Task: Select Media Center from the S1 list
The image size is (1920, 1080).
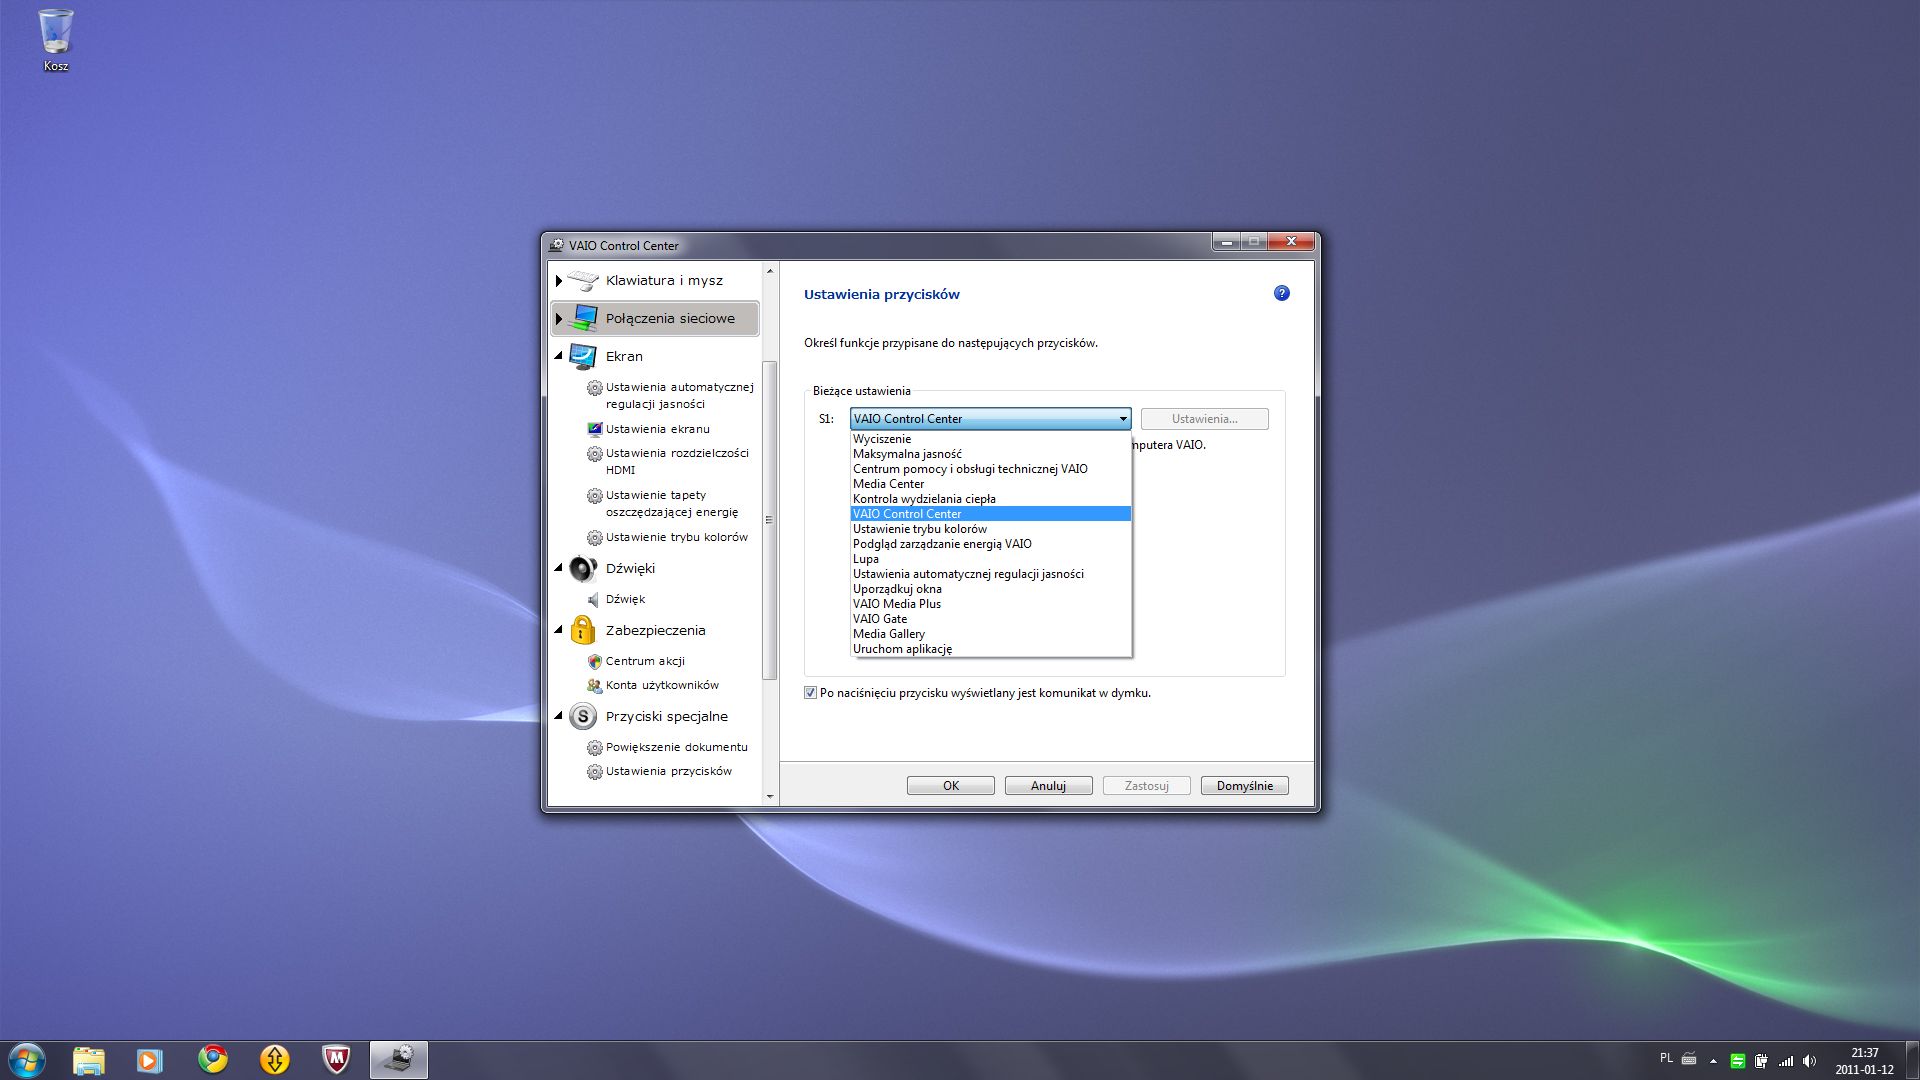Action: [990, 484]
